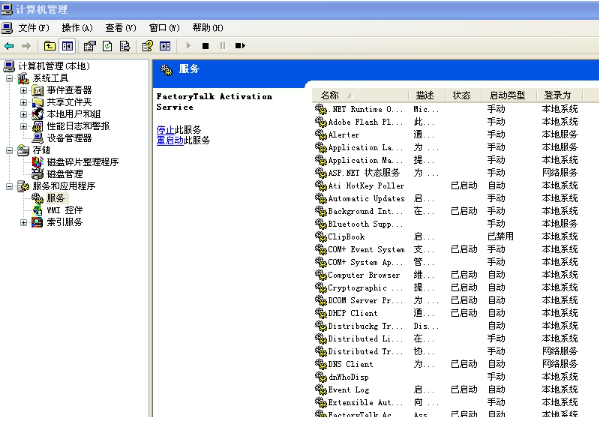The height and width of the screenshot is (433, 599).
Task: Open the 窗口(W) menu
Action: pos(164,28)
